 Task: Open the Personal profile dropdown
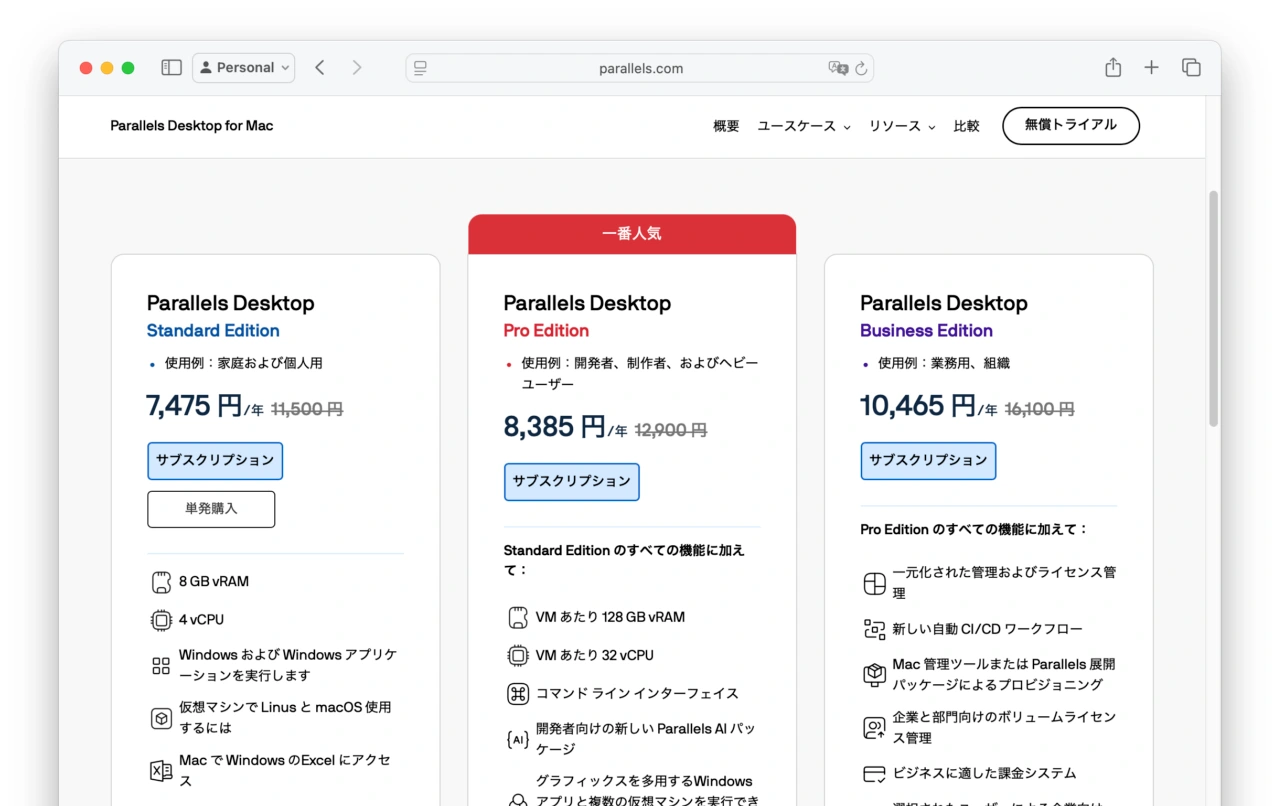pyautogui.click(x=244, y=68)
